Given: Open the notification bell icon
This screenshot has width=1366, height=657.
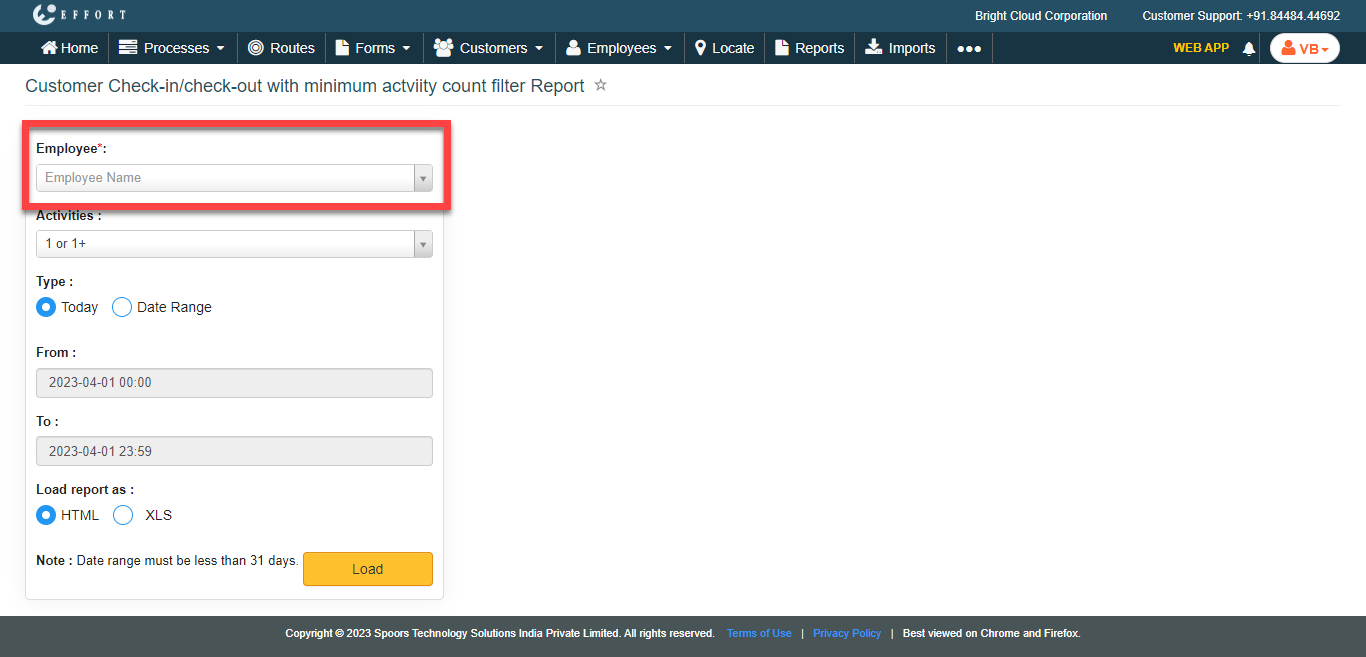Looking at the screenshot, I should click(x=1248, y=48).
